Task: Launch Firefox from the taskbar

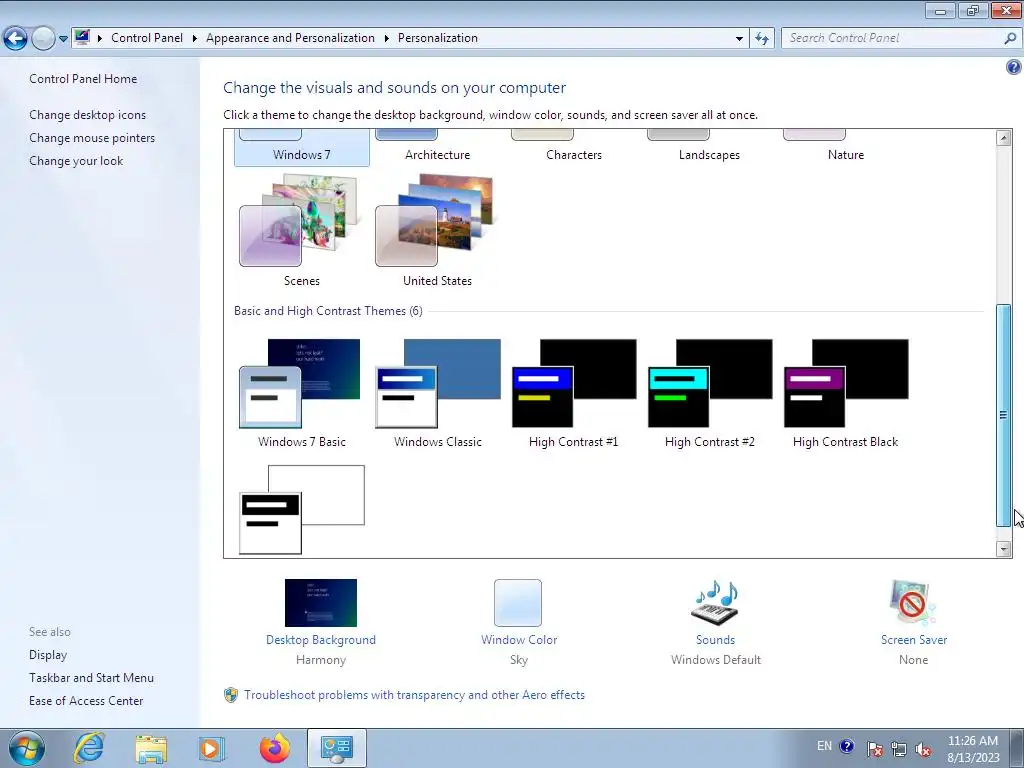Action: click(x=275, y=748)
